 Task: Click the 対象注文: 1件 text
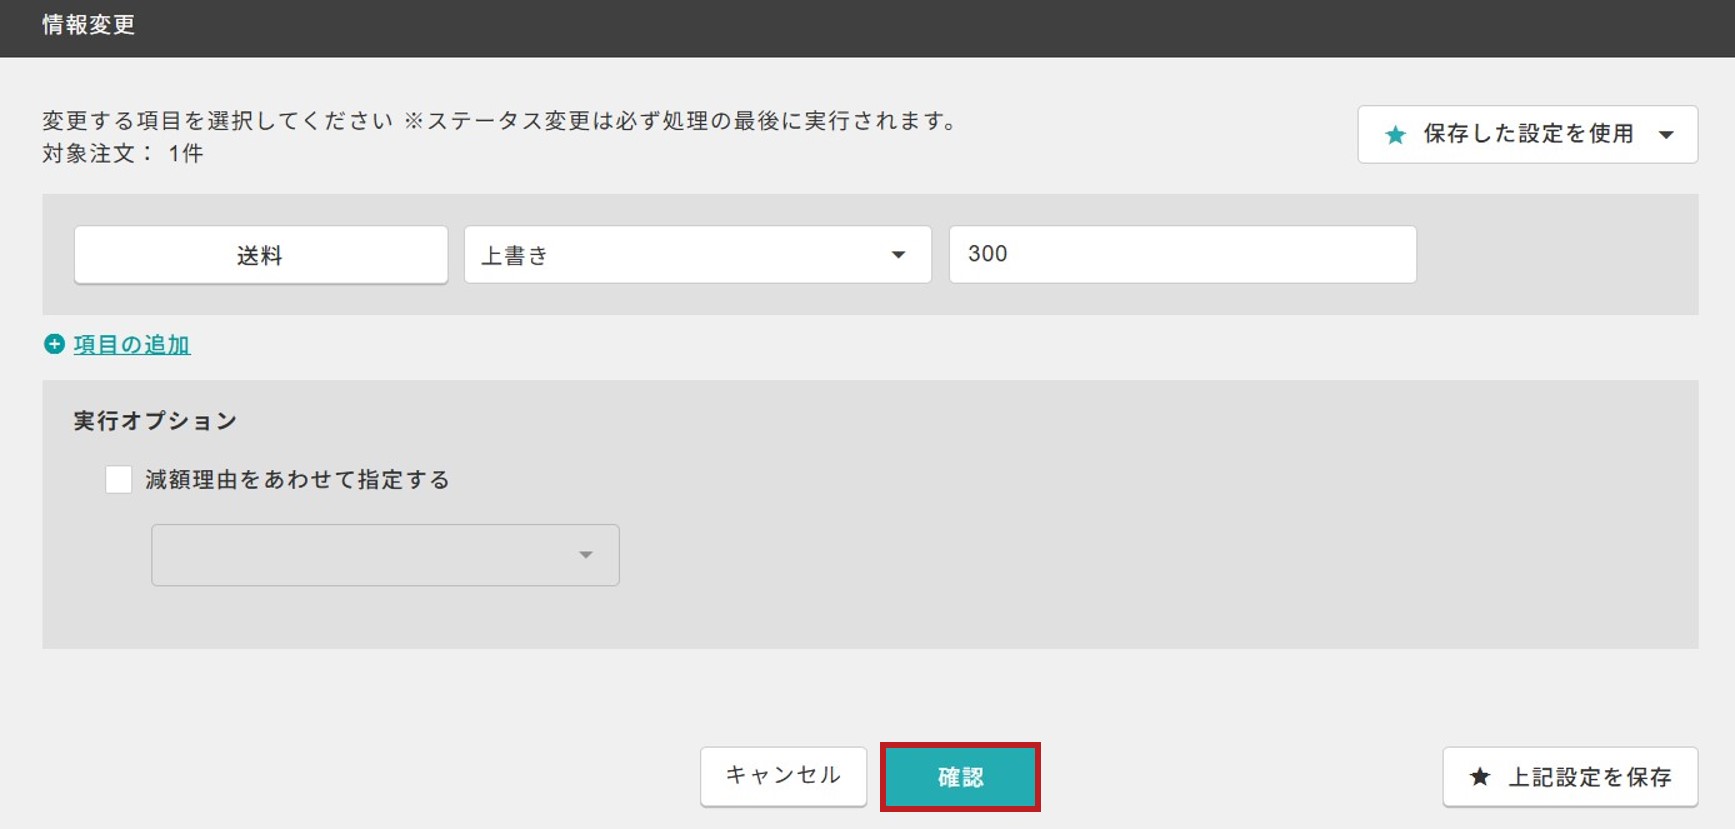pyautogui.click(x=123, y=153)
